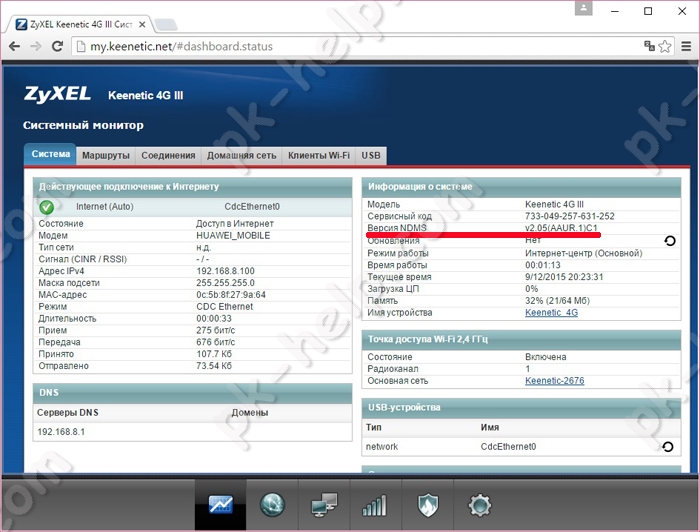The image size is (700, 532).
Task: Click the Chrome user profile icon
Action: point(583,8)
